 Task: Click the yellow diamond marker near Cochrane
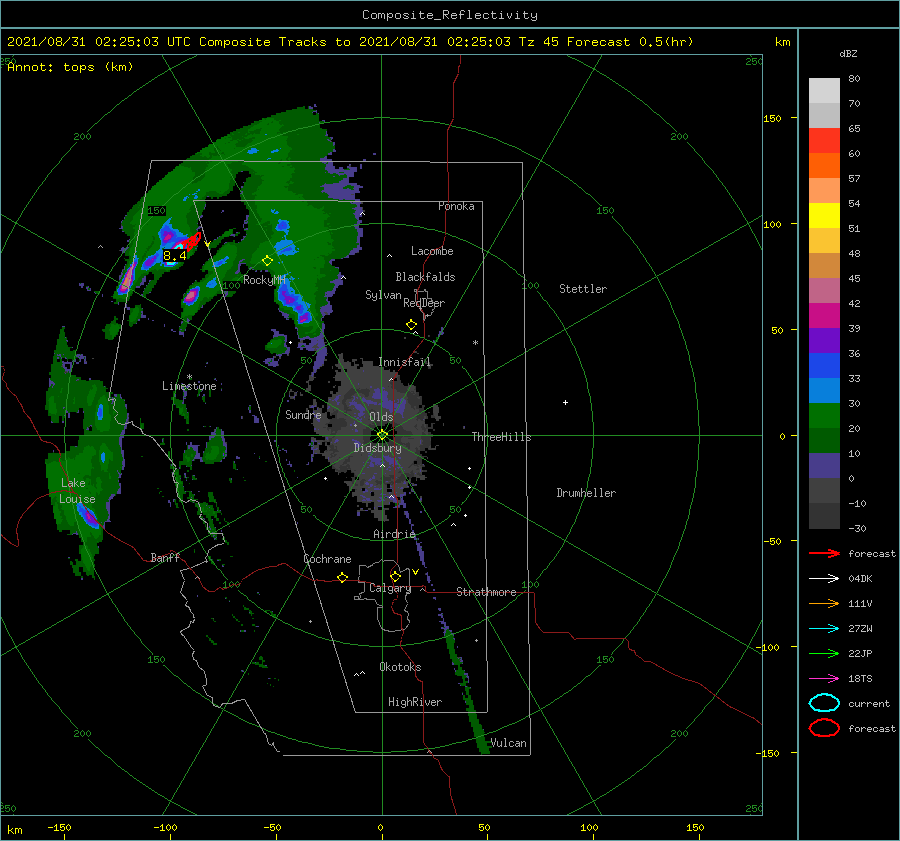pos(342,577)
